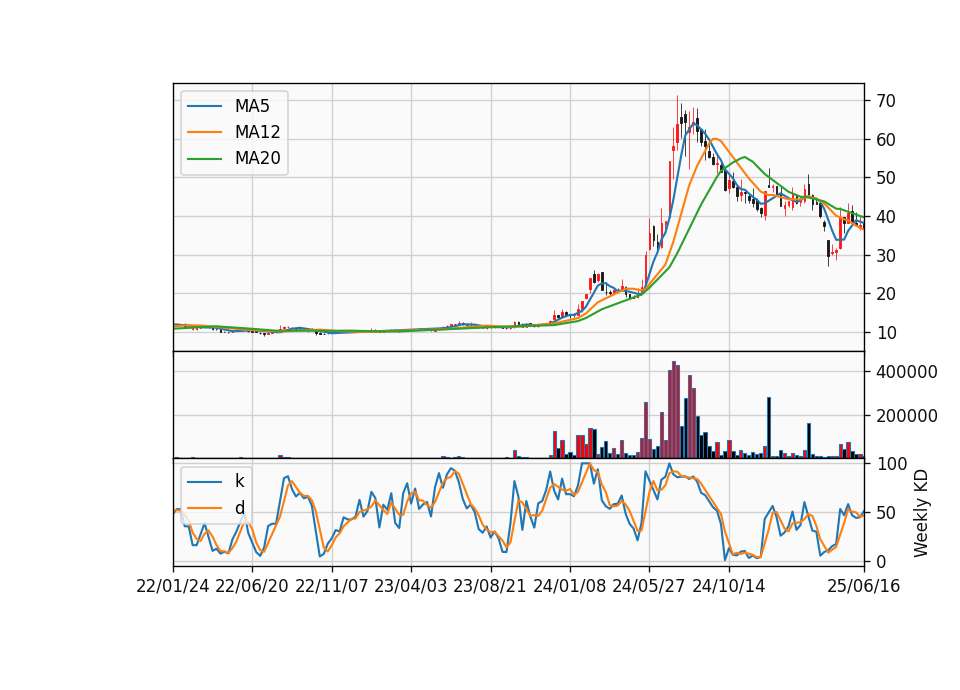Click the 60 price axis label
960x690 pixels.
click(885, 140)
